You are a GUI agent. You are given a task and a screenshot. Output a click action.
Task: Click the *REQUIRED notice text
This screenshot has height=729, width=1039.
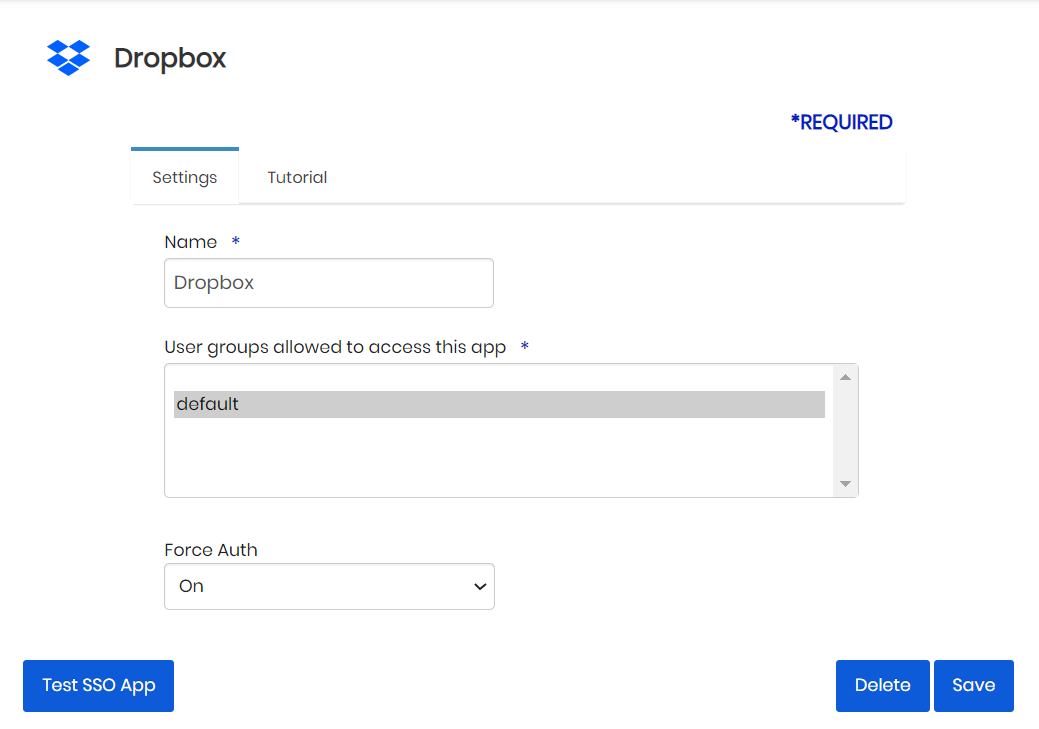(841, 122)
